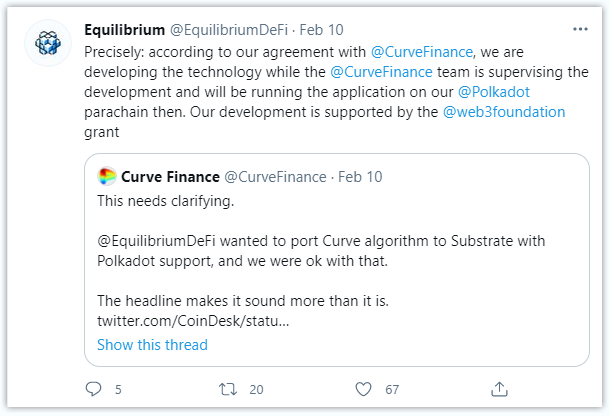Click the @CurveFinance handle in quoted tweet
This screenshot has width=610, height=416.
[x=276, y=177]
